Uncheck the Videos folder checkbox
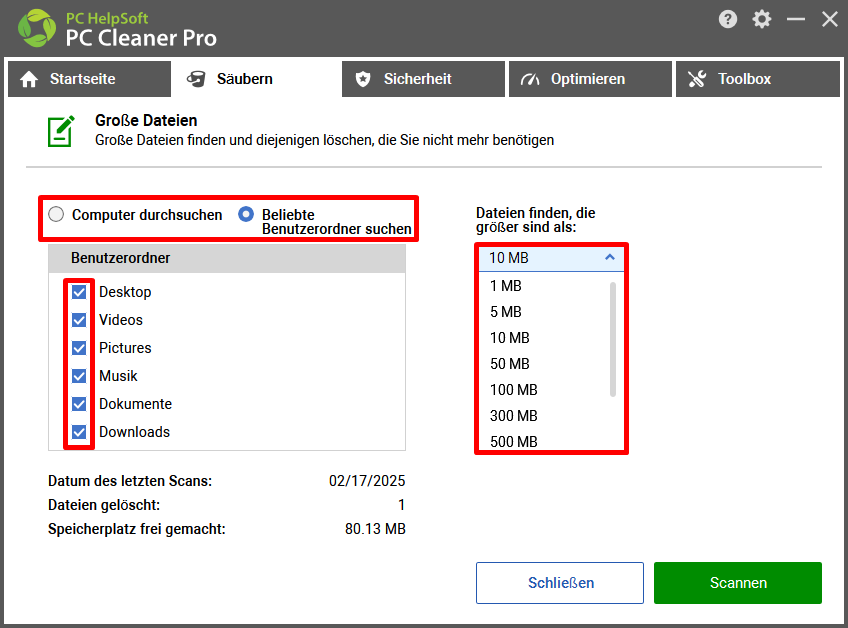This screenshot has height=628, width=848. 79,320
